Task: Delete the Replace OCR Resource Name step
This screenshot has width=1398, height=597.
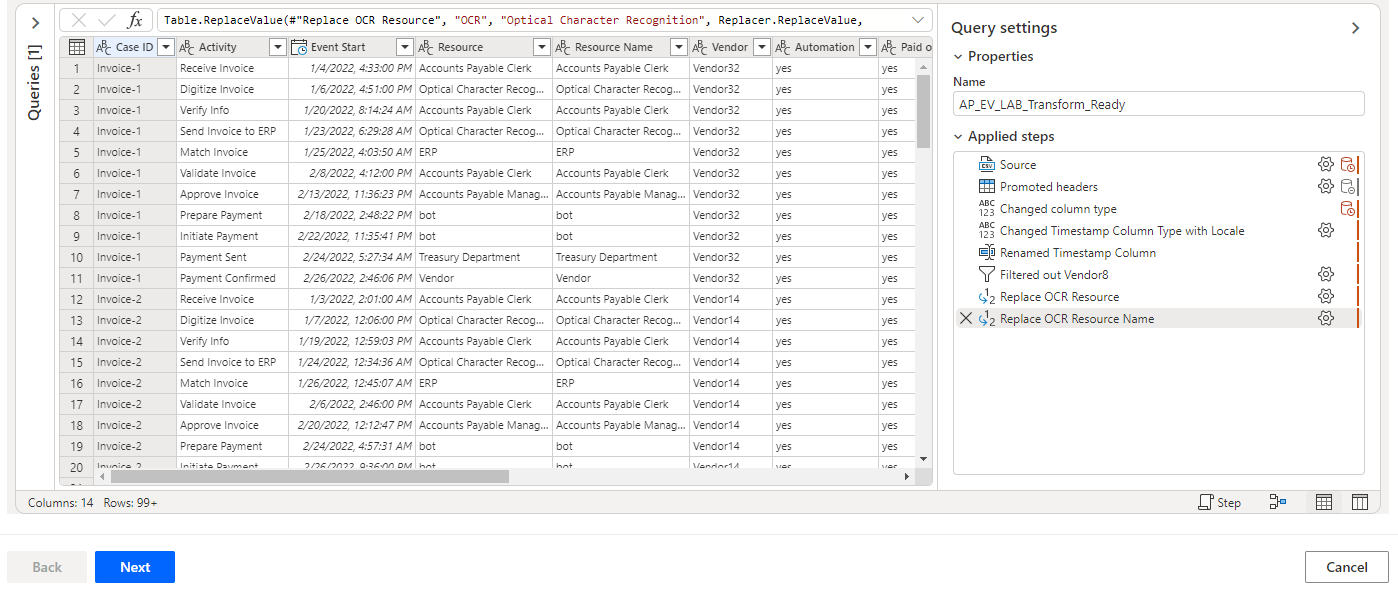Action: pos(965,319)
